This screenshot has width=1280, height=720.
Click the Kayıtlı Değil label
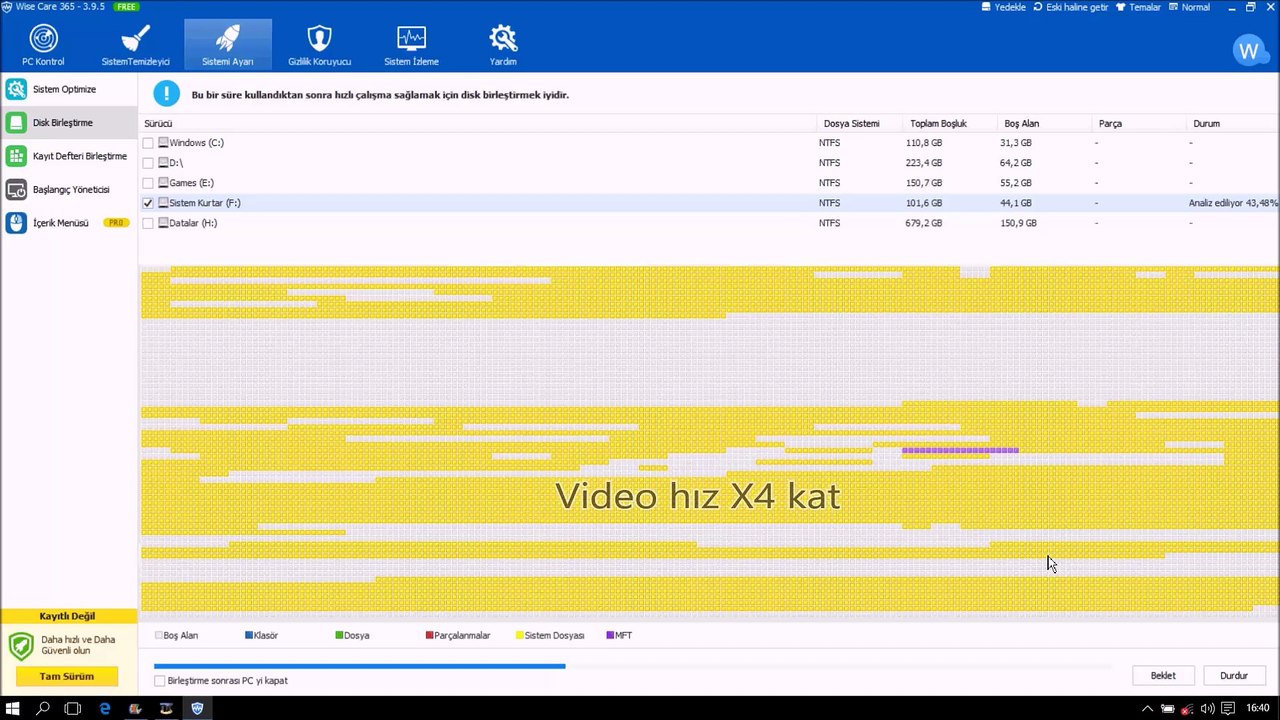(67, 616)
